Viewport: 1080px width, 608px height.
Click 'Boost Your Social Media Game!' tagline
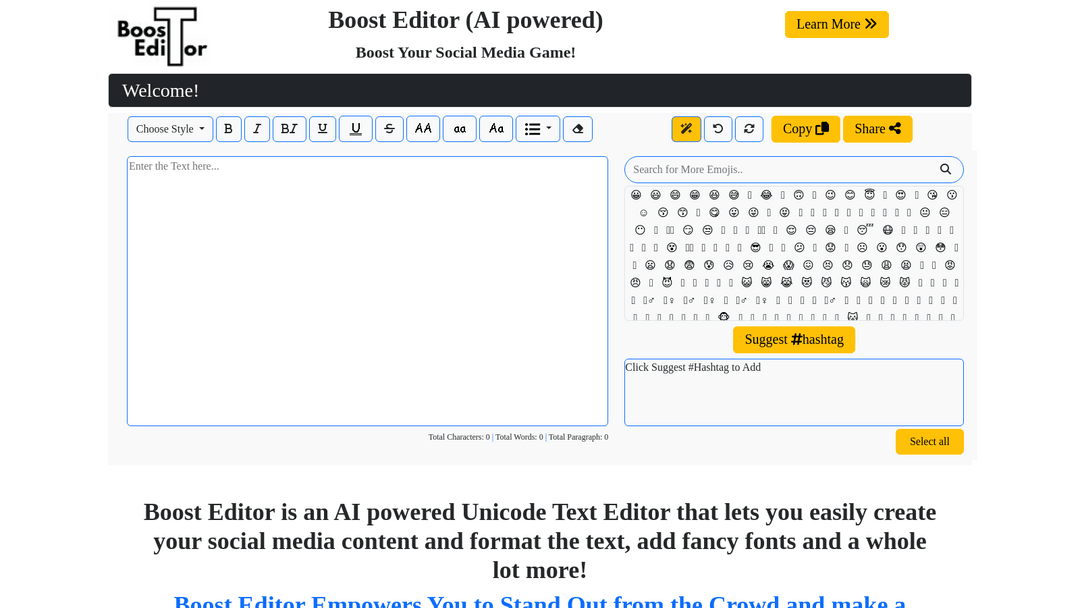click(x=466, y=52)
